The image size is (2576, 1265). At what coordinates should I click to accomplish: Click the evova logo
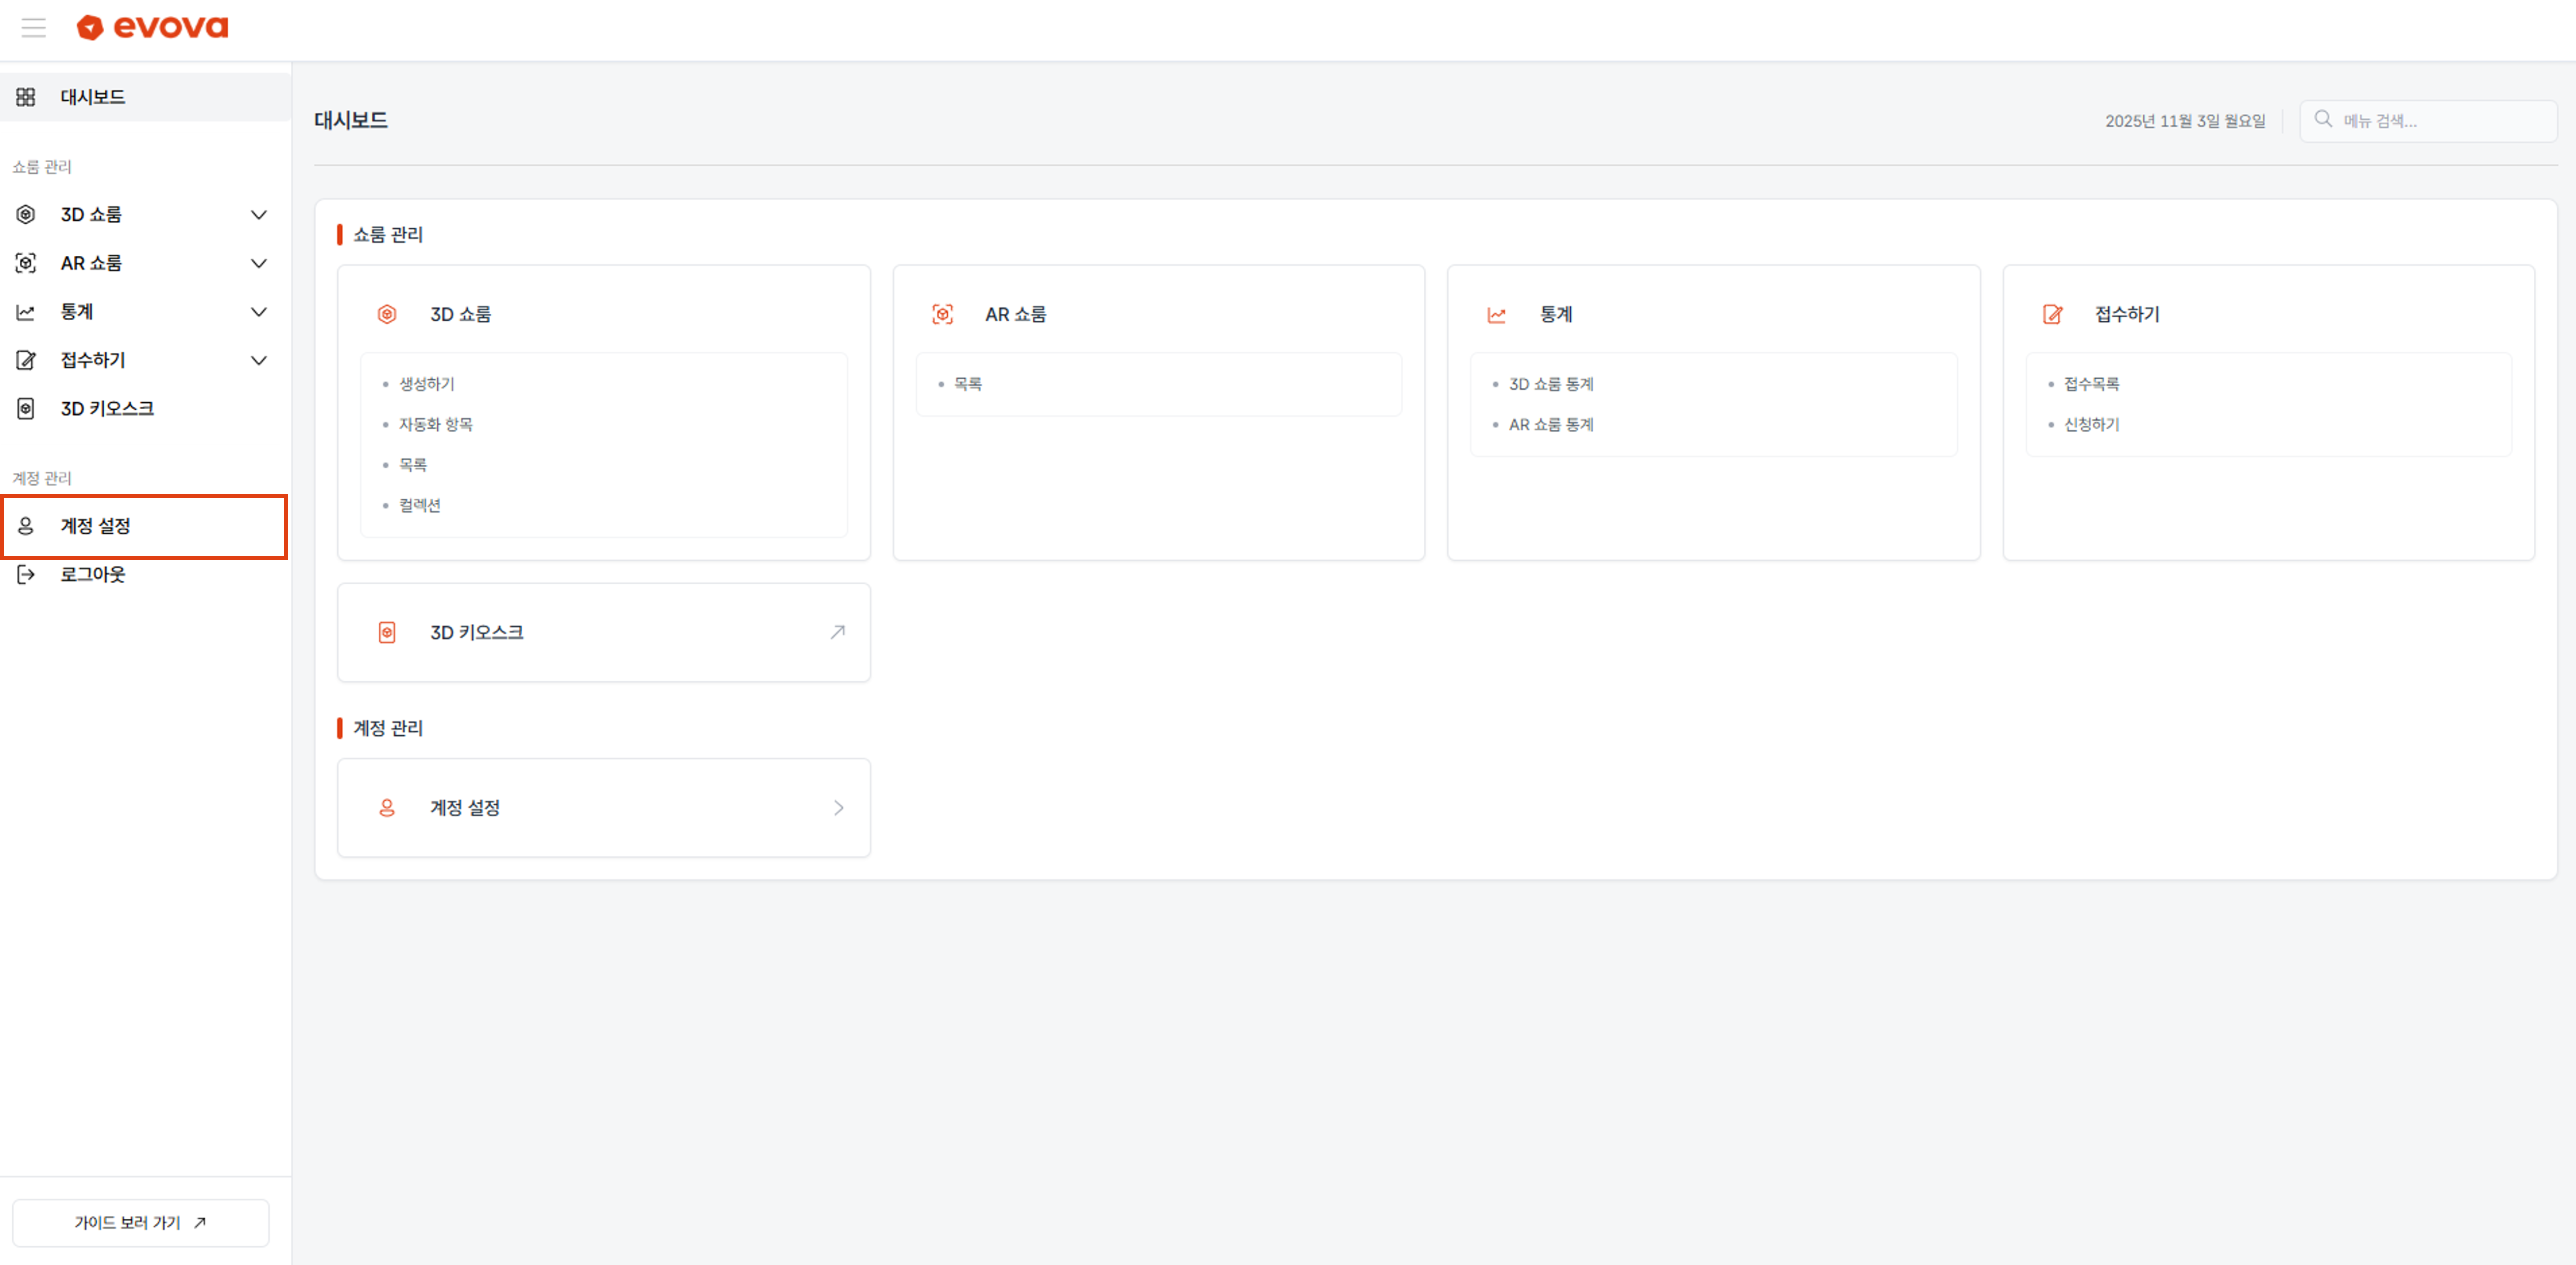coord(151,27)
